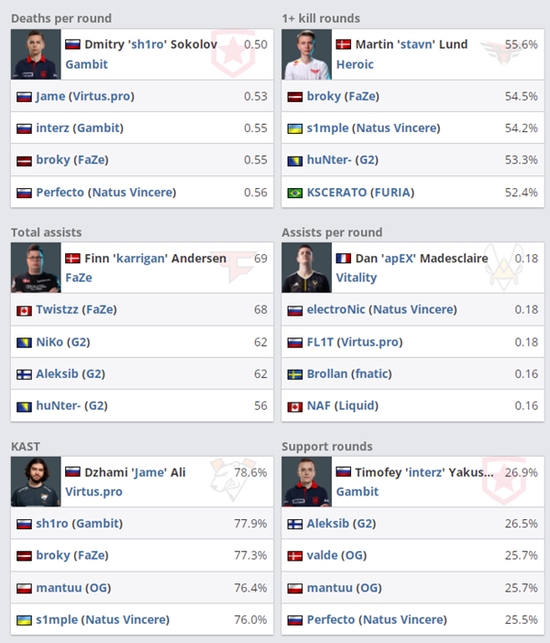This screenshot has width=550, height=643.
Task: Click the Canadian flag beside Twistzz
Action: coord(24,310)
